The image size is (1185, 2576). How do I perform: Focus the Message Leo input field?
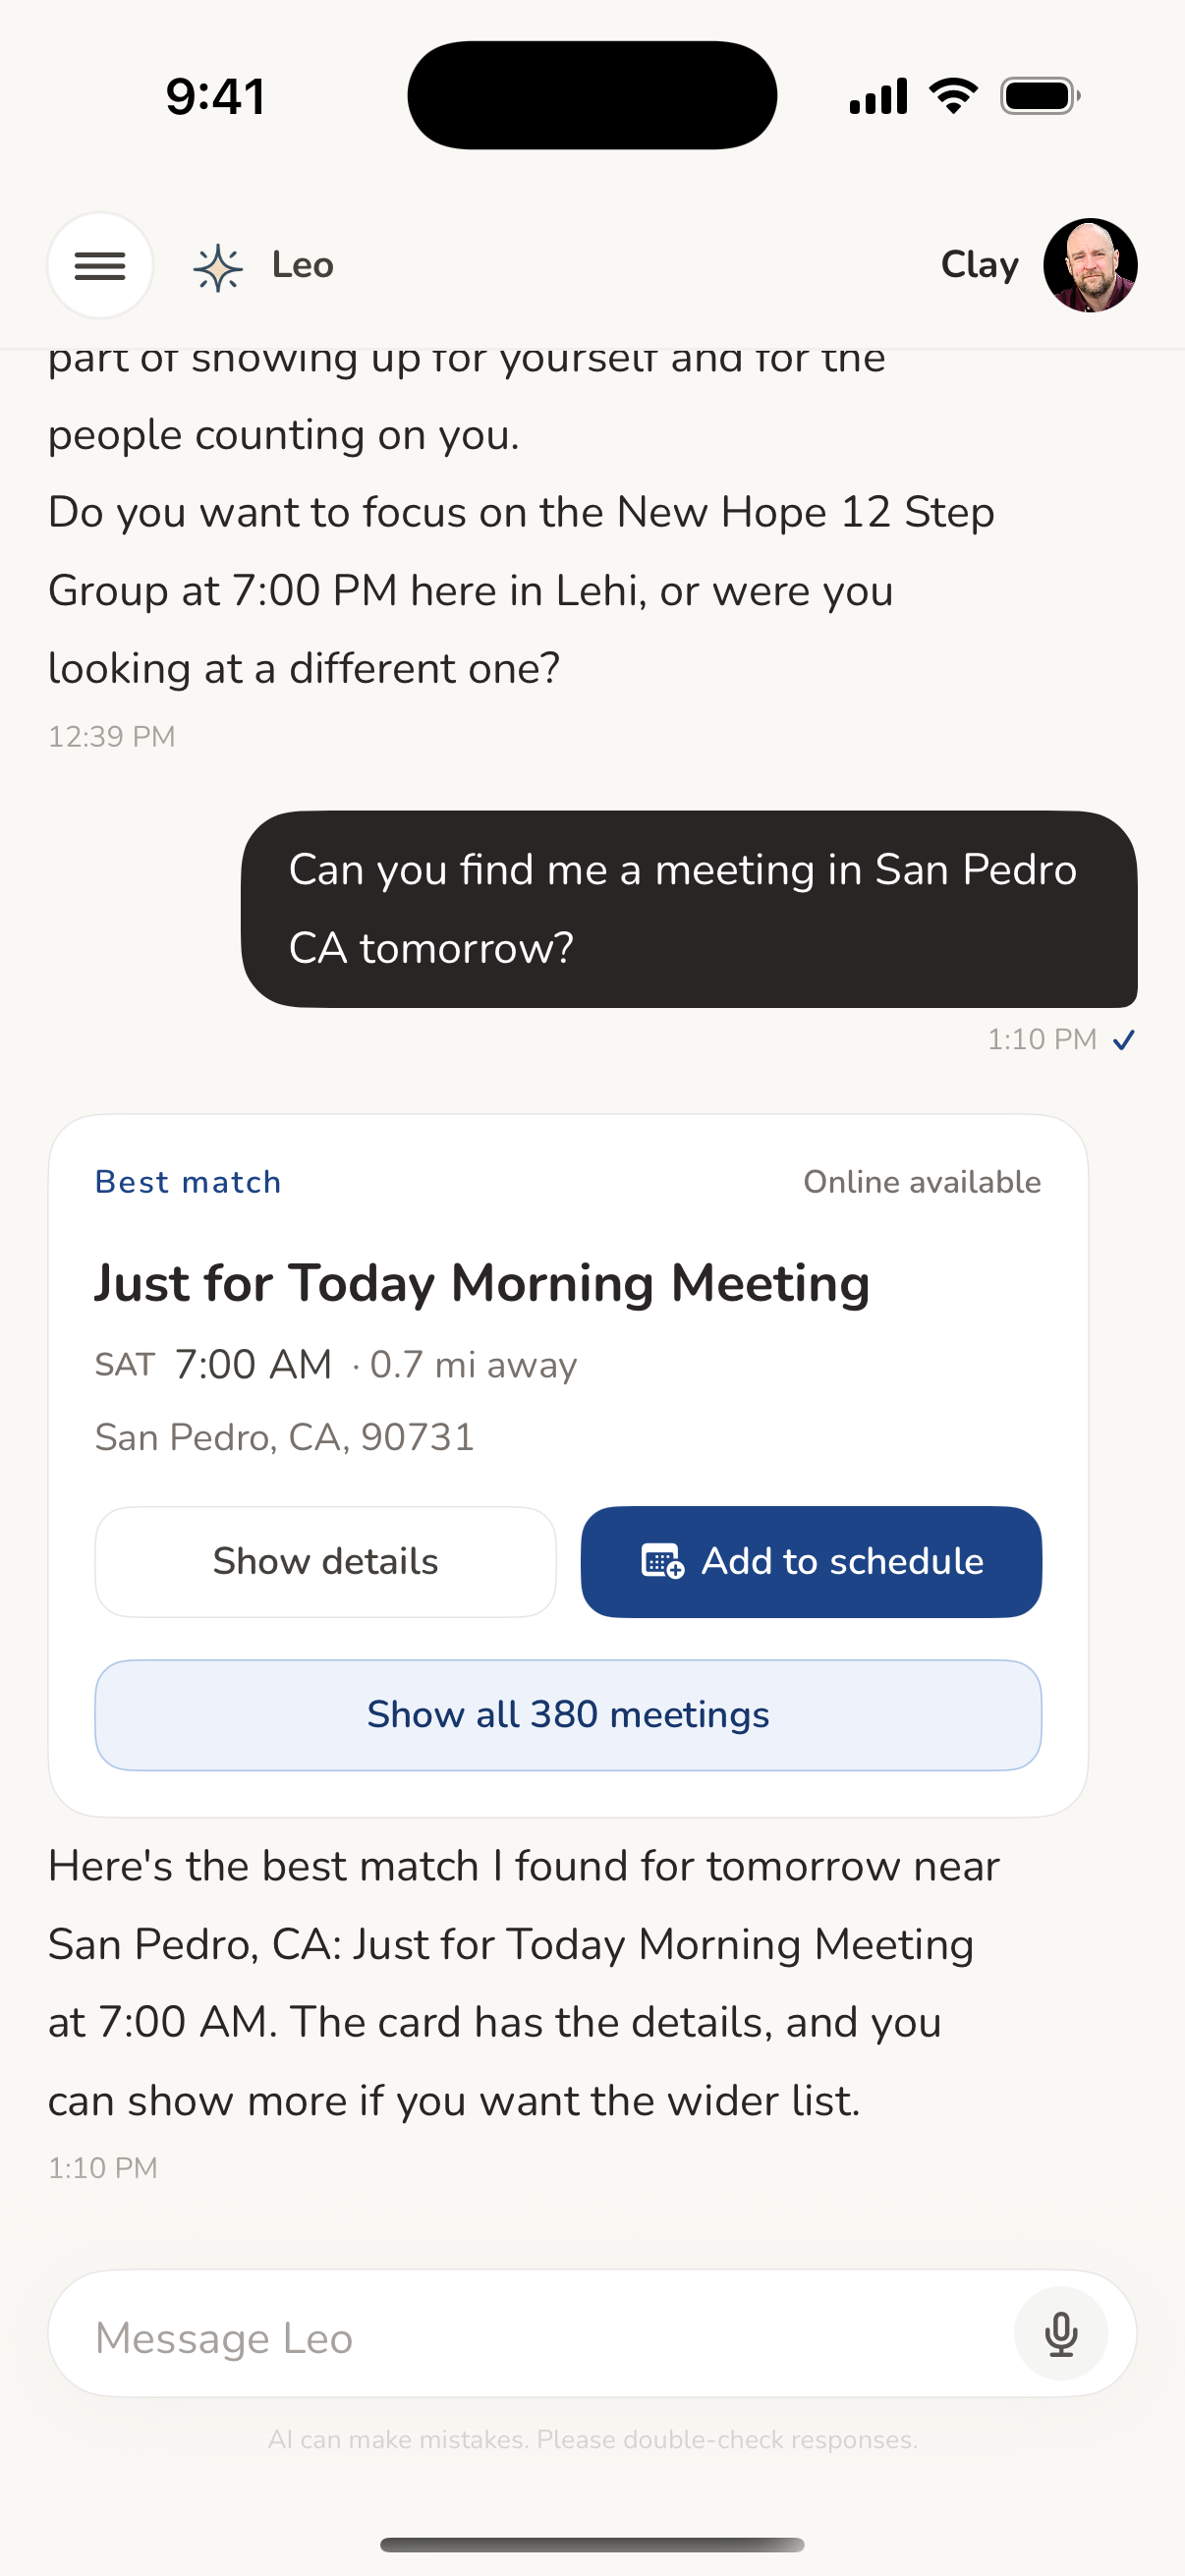tap(530, 2337)
